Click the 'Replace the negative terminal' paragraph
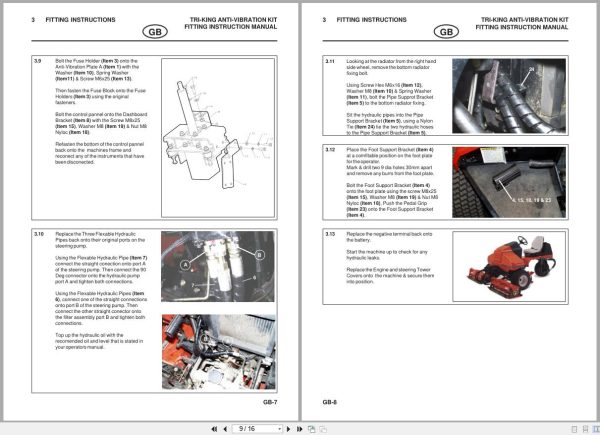Viewport: 600px width, 435px height. coord(389,237)
